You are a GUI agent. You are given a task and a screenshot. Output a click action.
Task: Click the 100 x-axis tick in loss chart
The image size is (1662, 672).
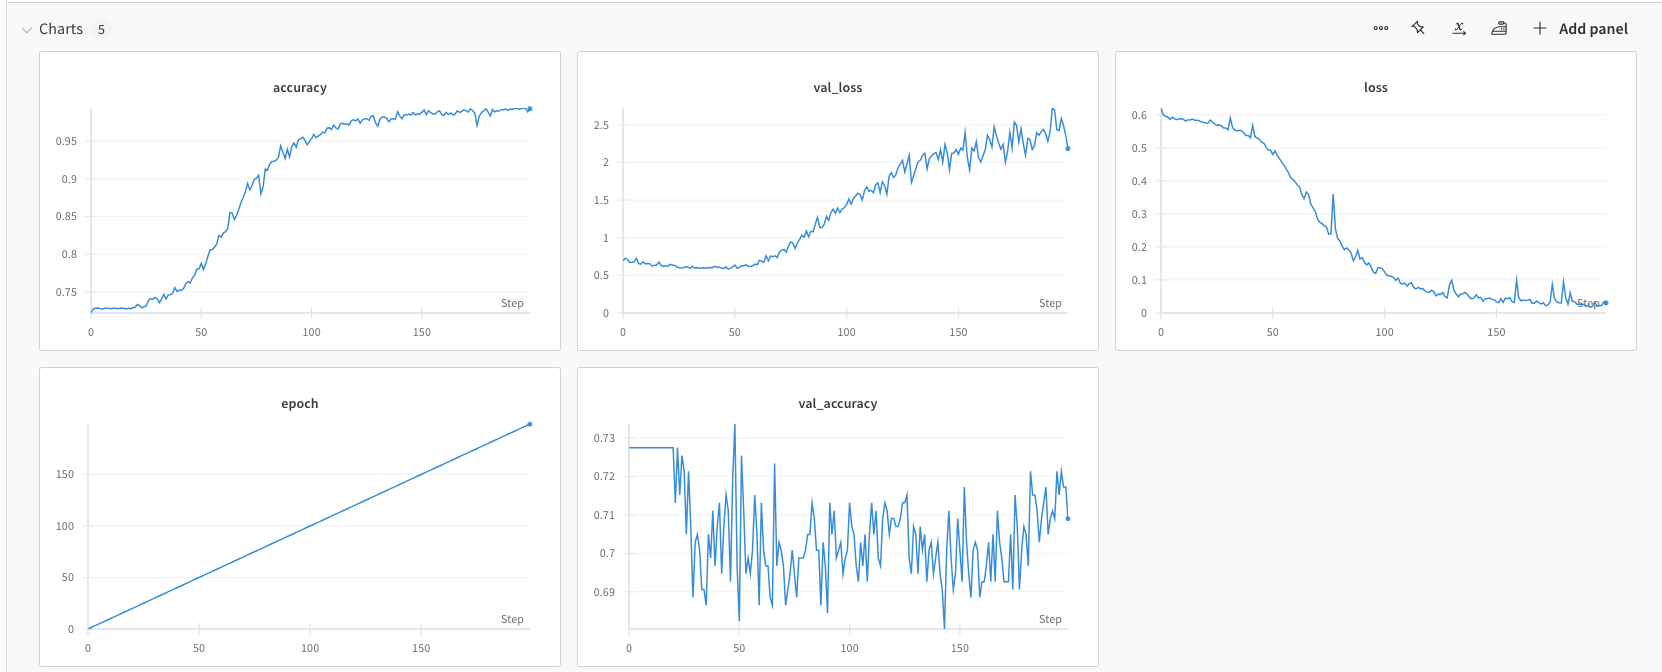point(1384,332)
